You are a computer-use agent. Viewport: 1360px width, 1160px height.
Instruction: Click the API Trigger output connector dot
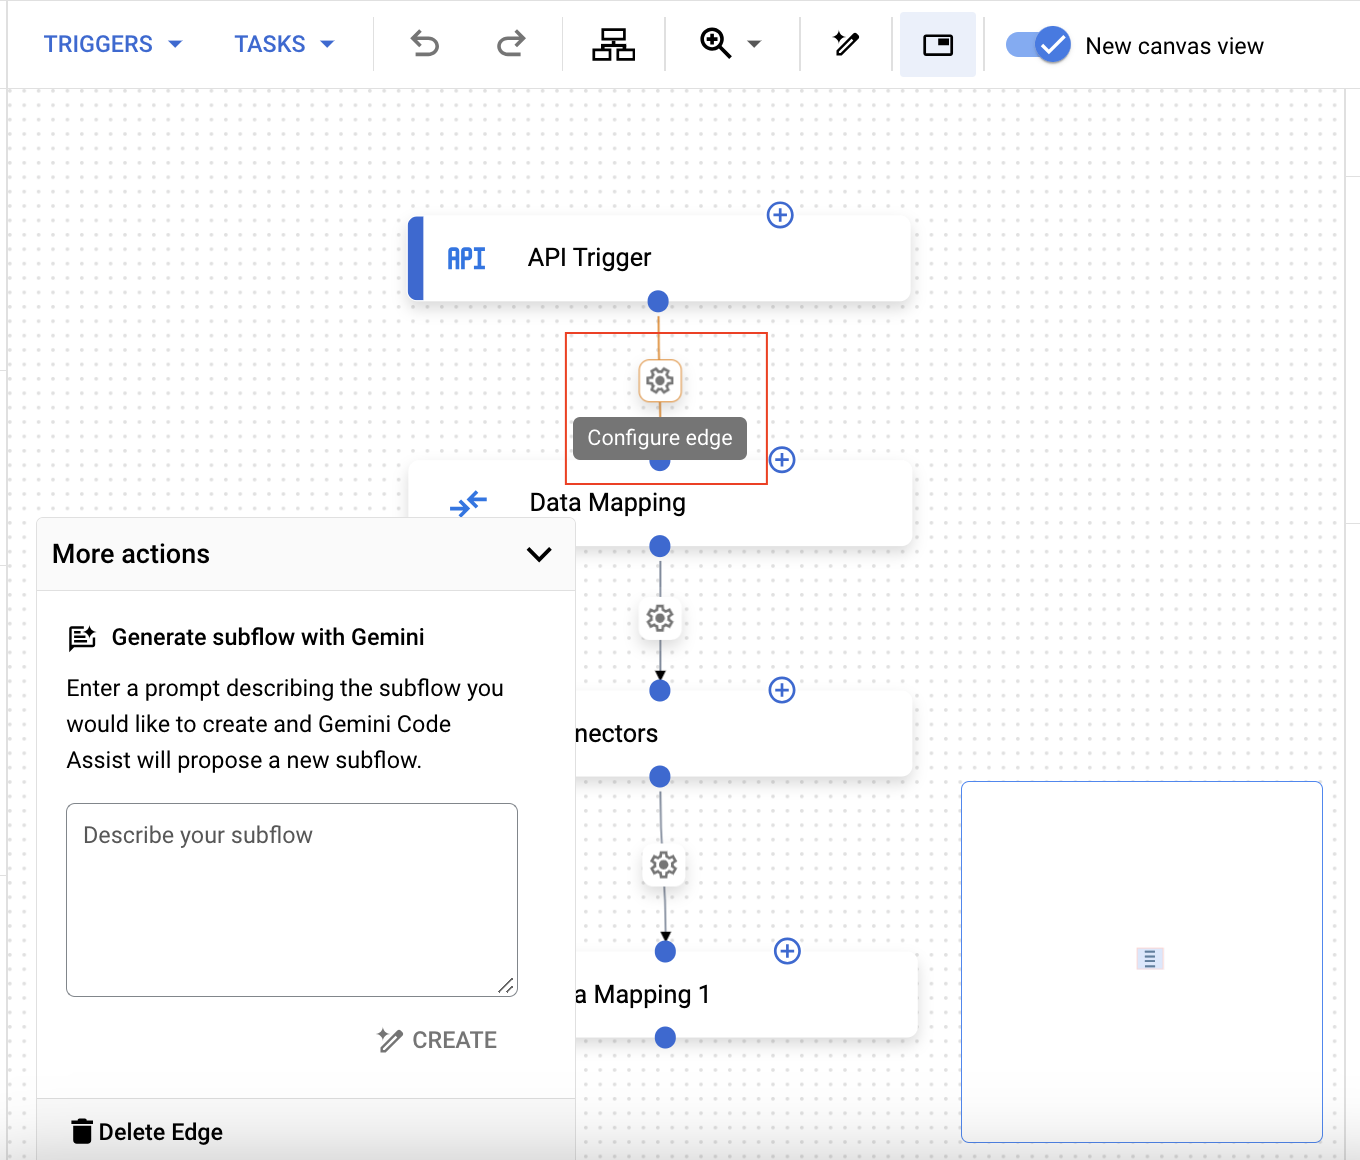point(658,301)
